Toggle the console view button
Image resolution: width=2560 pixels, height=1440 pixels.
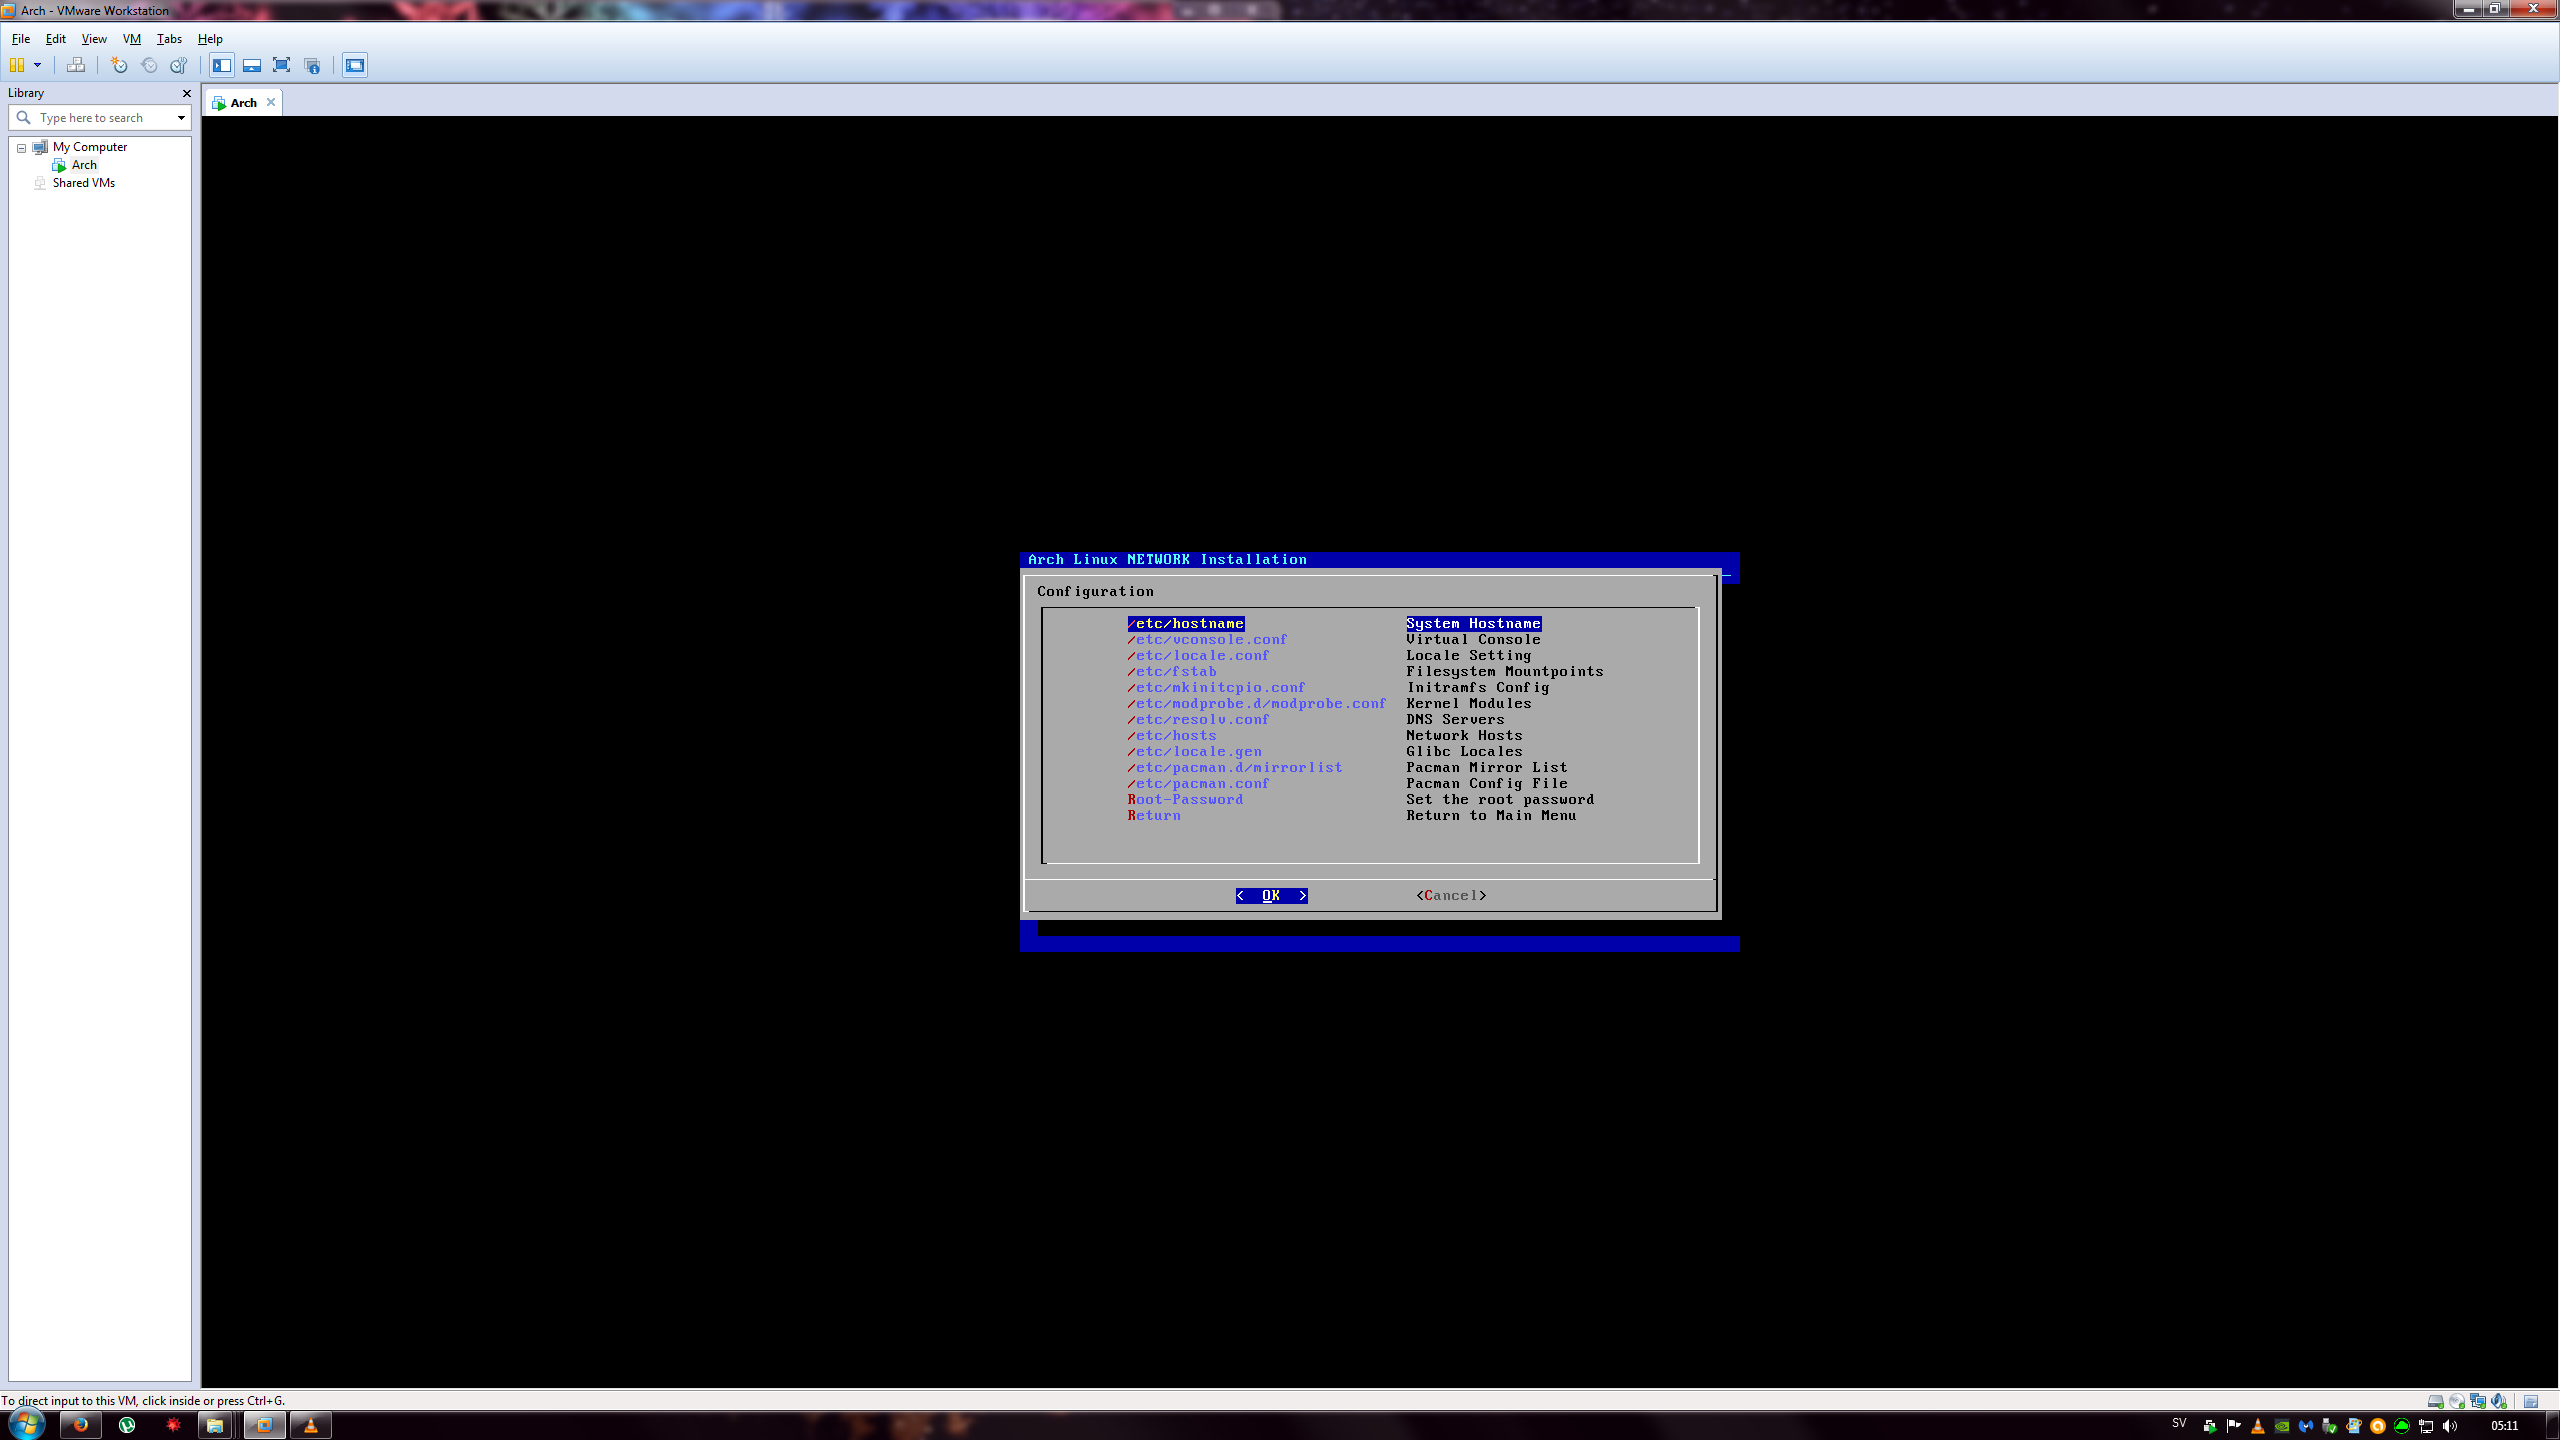coord(355,65)
